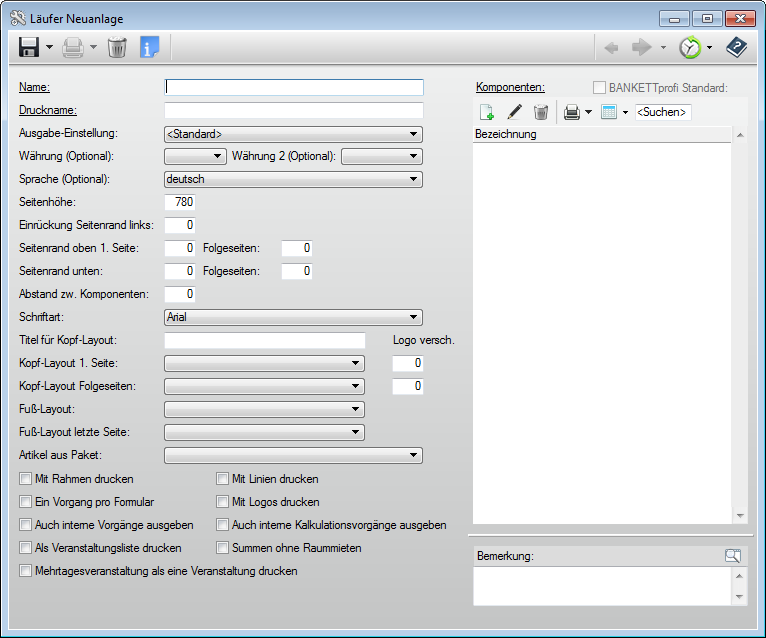Edit component using the pencil icon
This screenshot has height=638, width=766.
click(x=514, y=113)
